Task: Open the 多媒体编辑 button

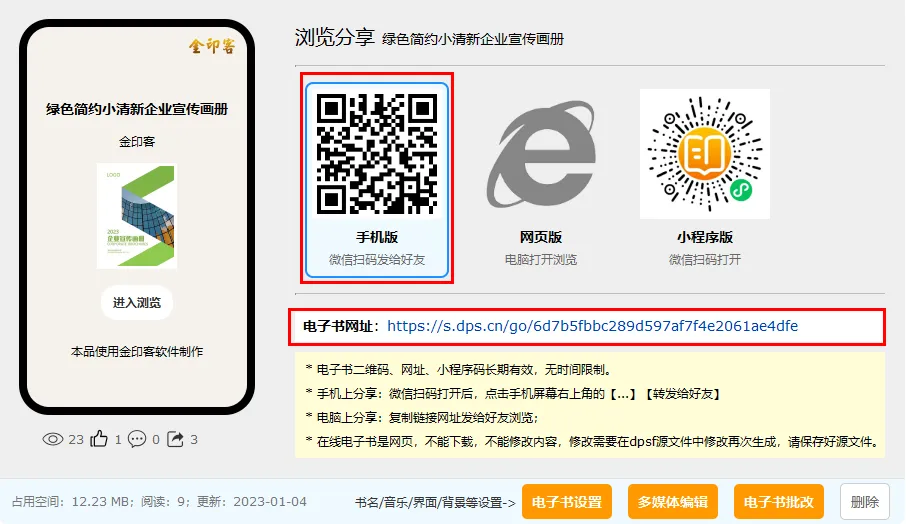Action: pyautogui.click(x=673, y=502)
